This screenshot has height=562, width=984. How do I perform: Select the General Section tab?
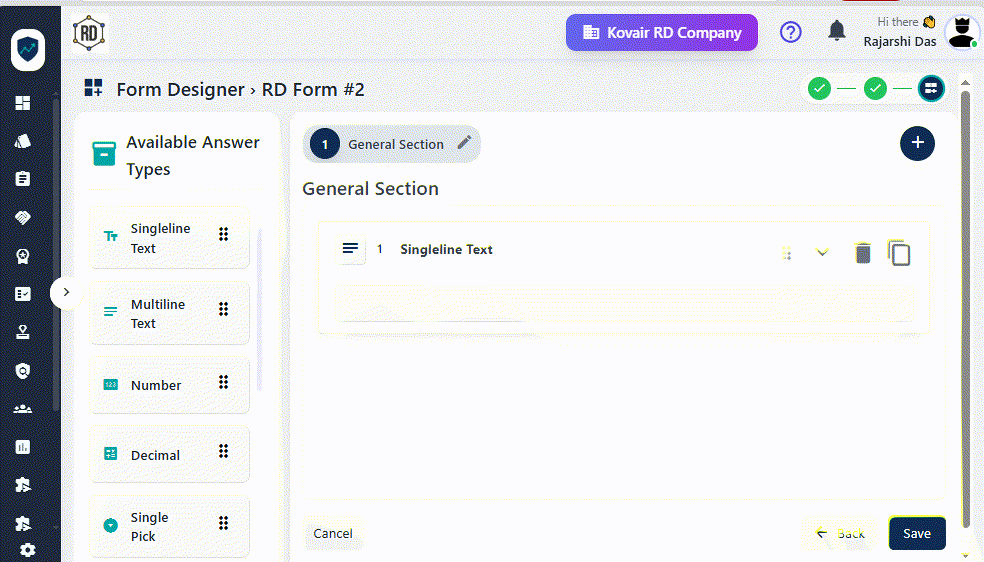click(392, 144)
